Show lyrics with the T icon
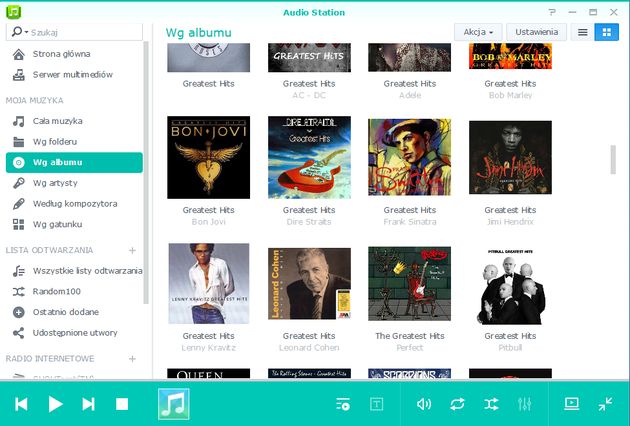 pyautogui.click(x=376, y=404)
